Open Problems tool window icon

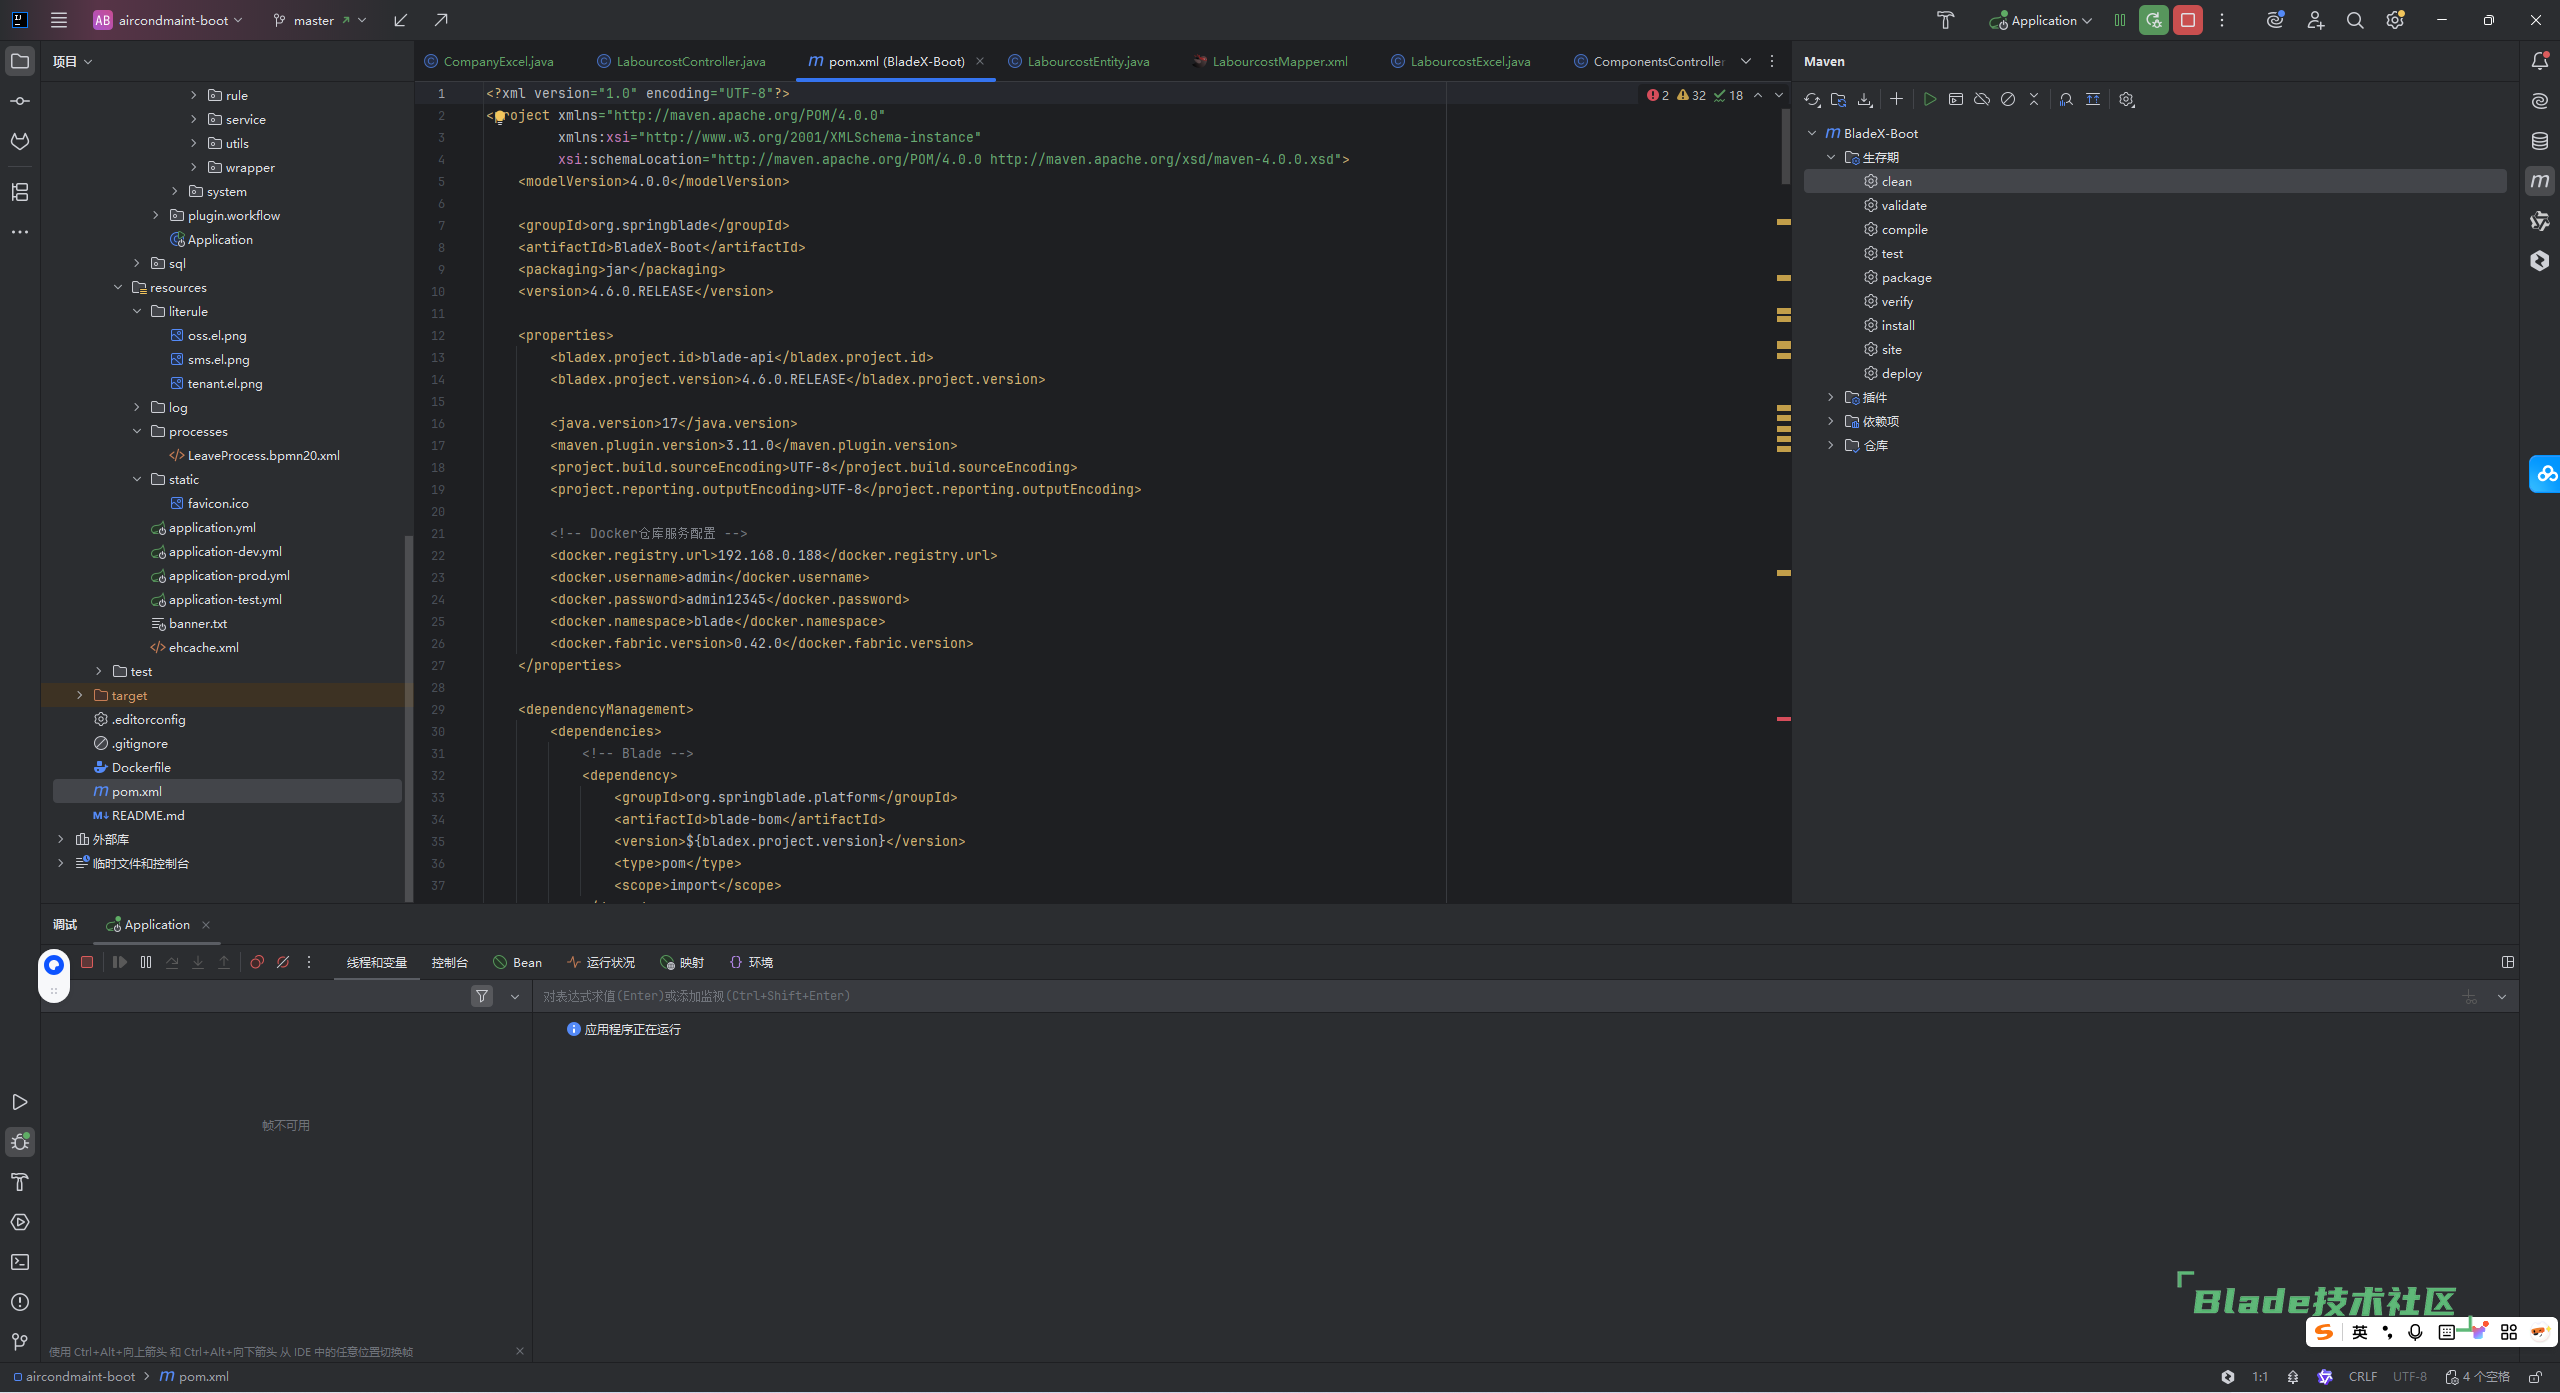[20, 1302]
